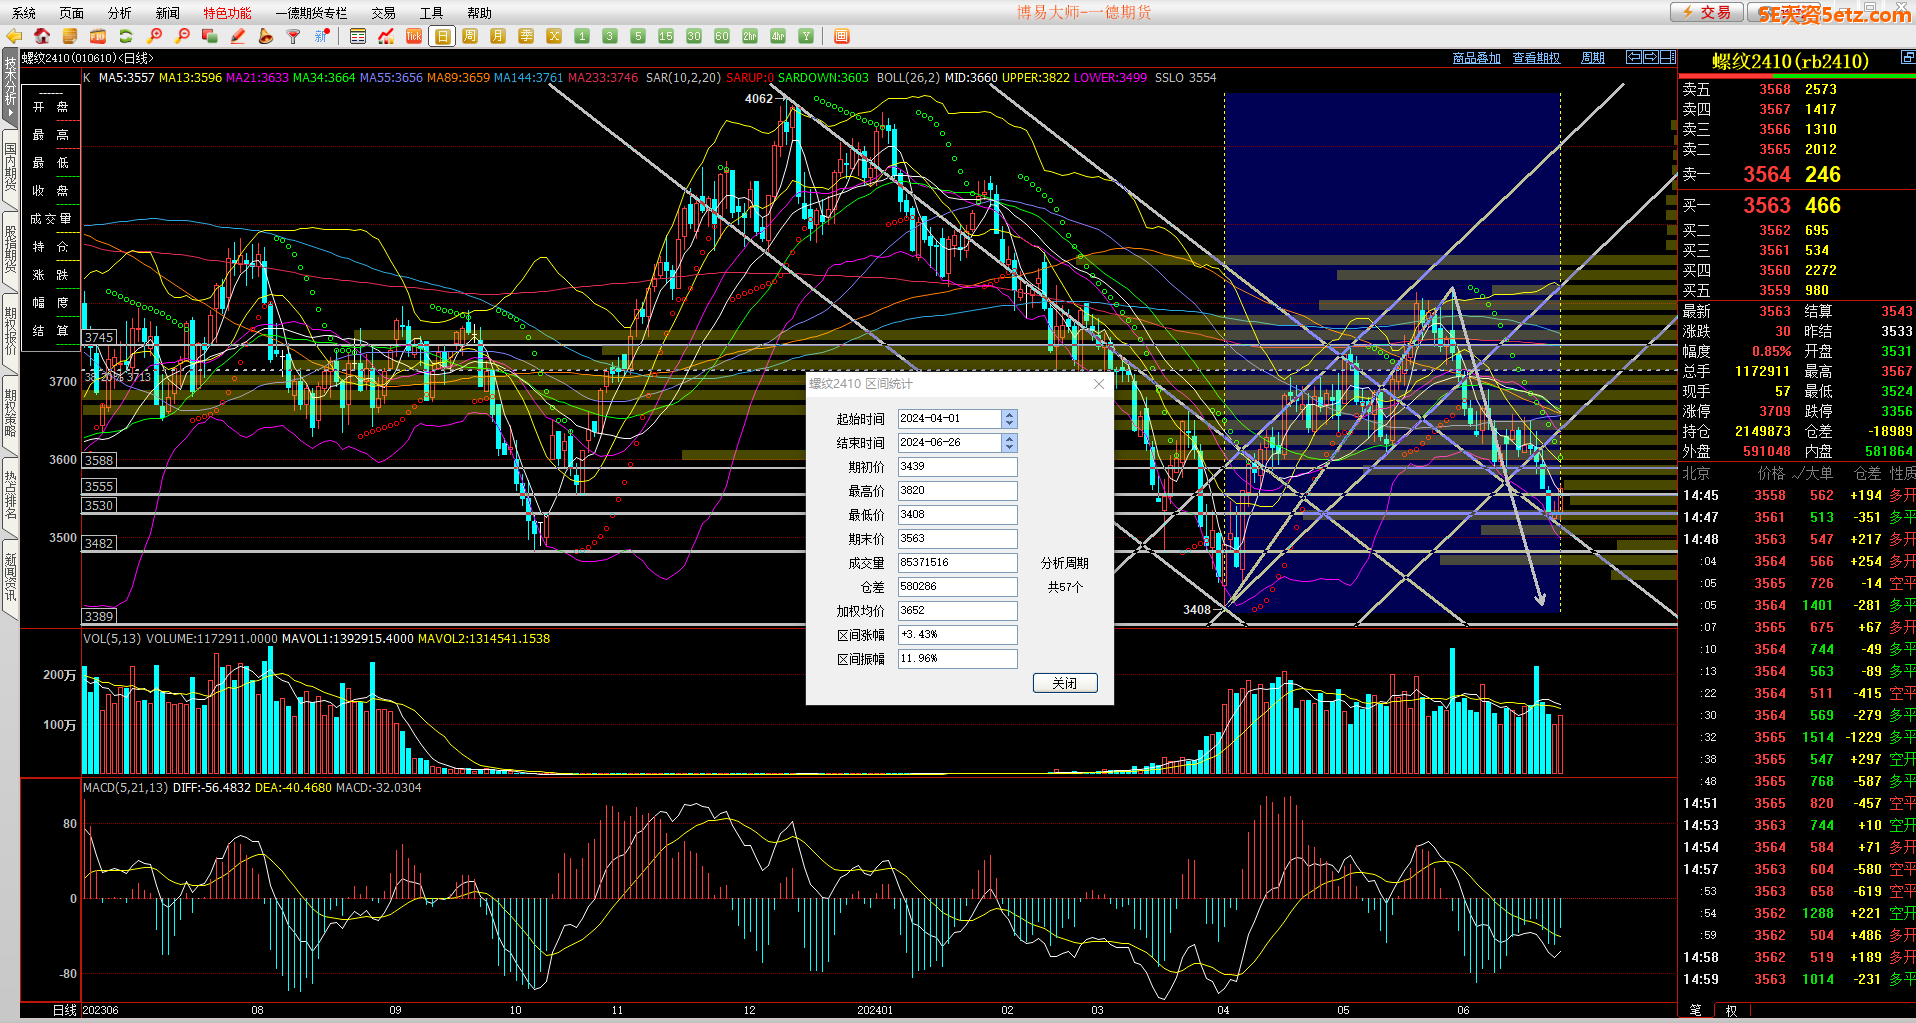Click the yellow back arrow icon
The height and width of the screenshot is (1023, 1916).
[14, 36]
